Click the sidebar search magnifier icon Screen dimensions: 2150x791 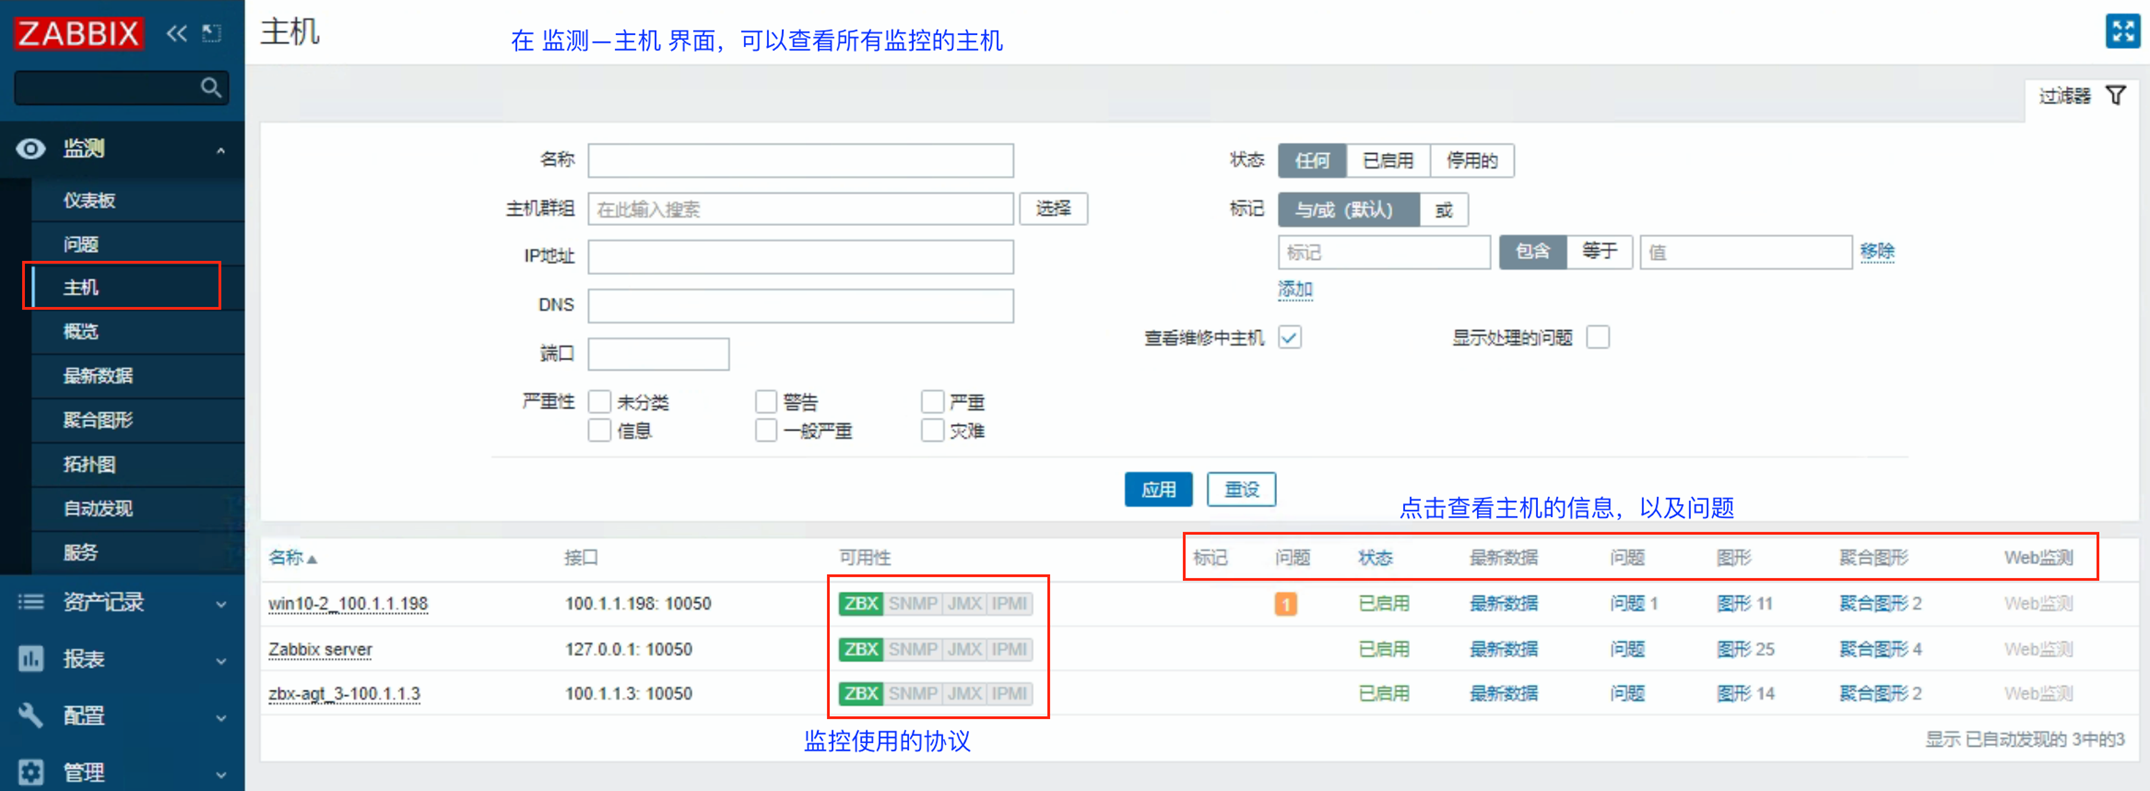(x=210, y=88)
